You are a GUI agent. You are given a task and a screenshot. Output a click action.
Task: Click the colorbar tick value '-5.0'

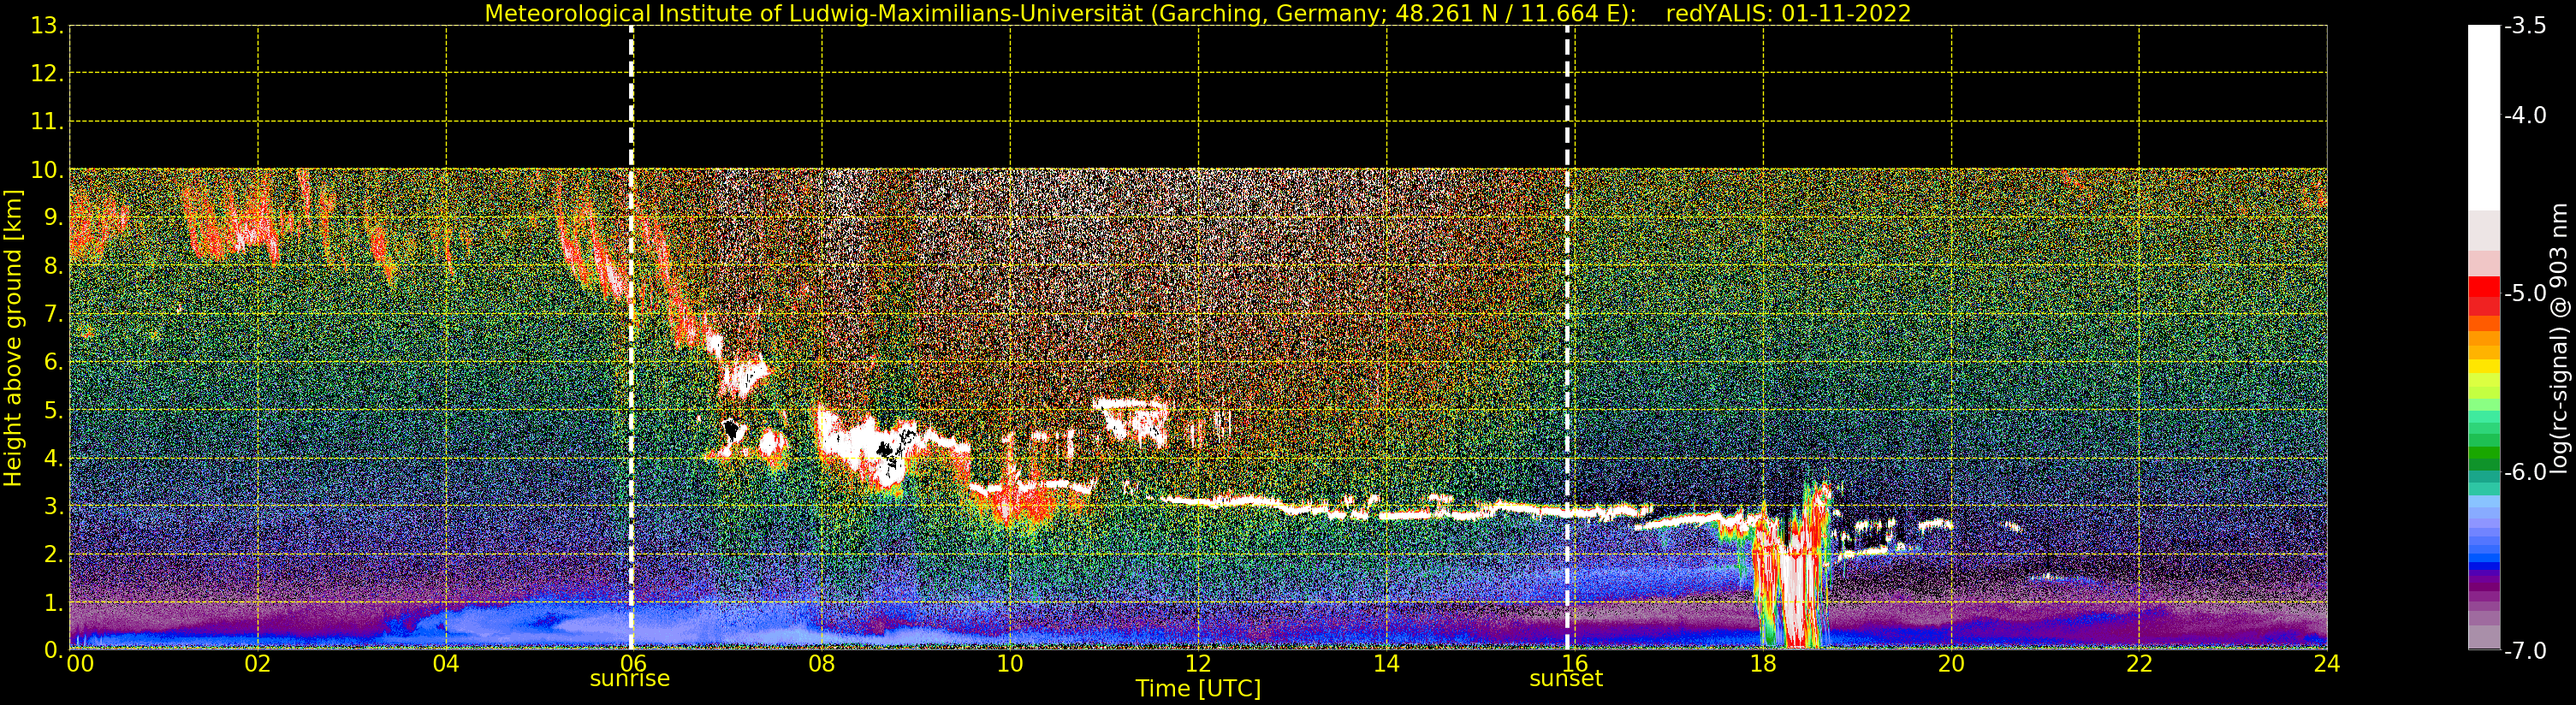click(2526, 293)
